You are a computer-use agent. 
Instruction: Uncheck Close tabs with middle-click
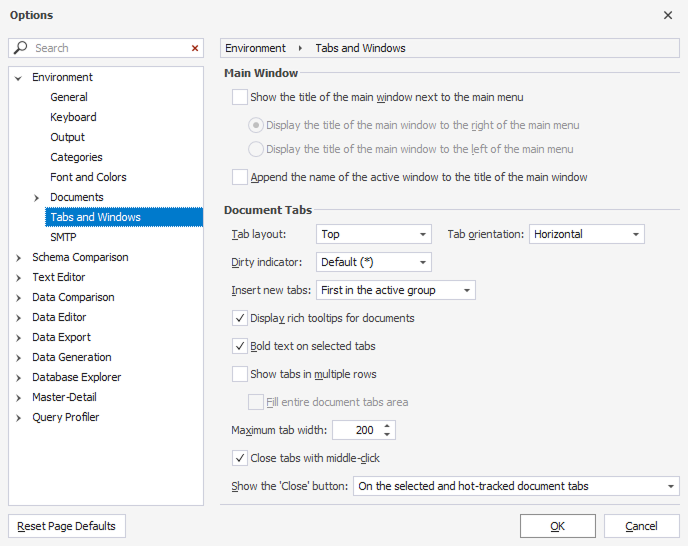click(240, 458)
